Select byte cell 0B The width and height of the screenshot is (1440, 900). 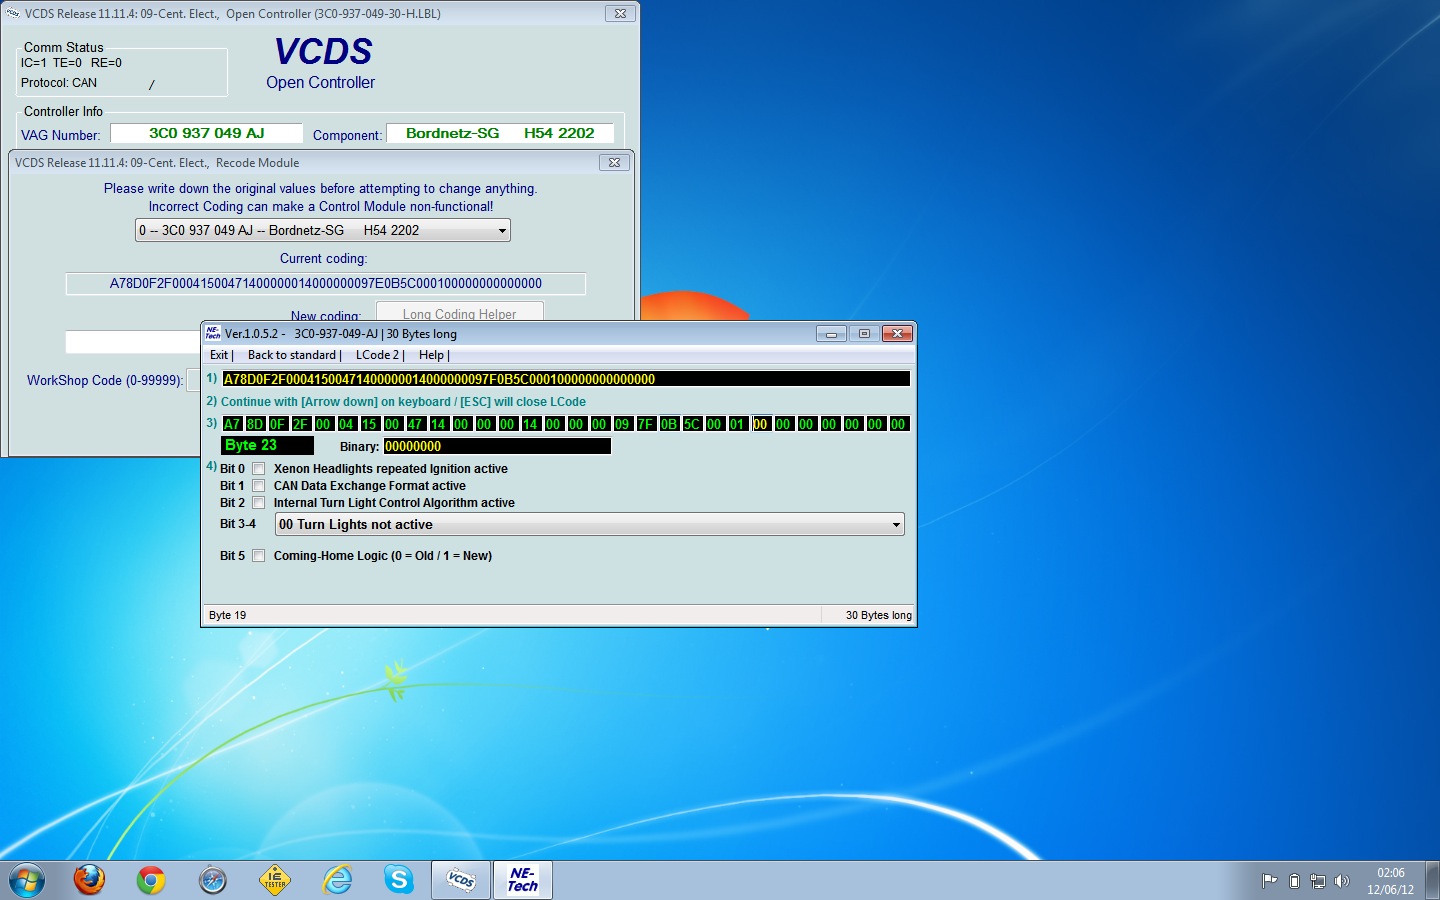point(669,424)
